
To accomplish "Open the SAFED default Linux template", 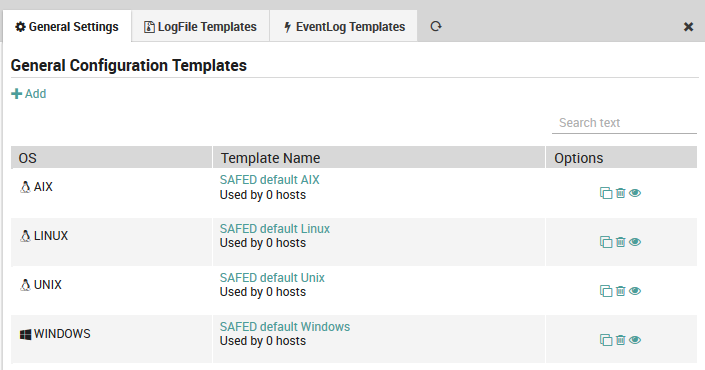I will (x=275, y=228).
